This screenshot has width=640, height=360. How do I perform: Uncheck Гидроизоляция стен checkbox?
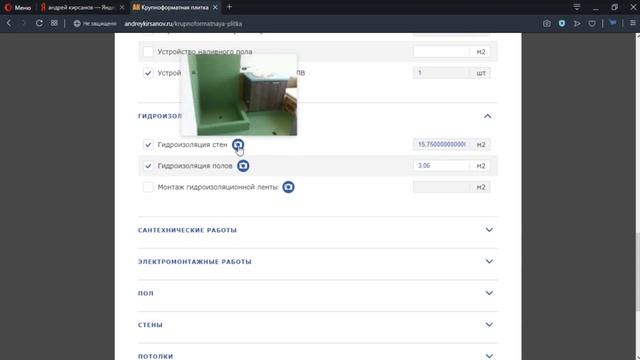(x=148, y=144)
